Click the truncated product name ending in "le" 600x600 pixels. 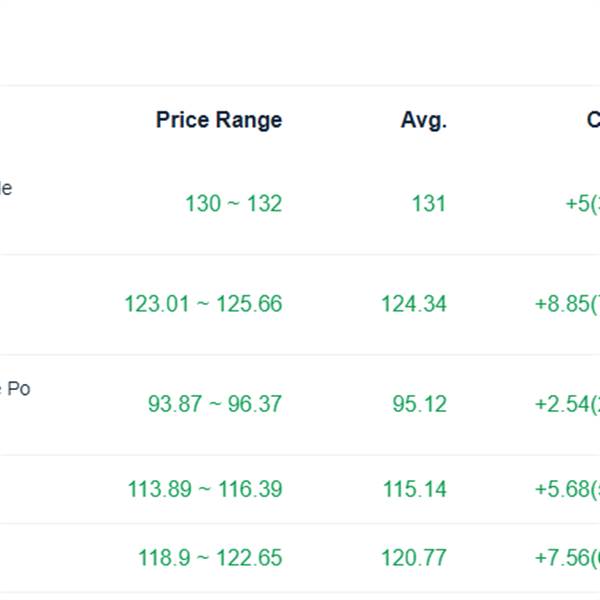pos(6,187)
